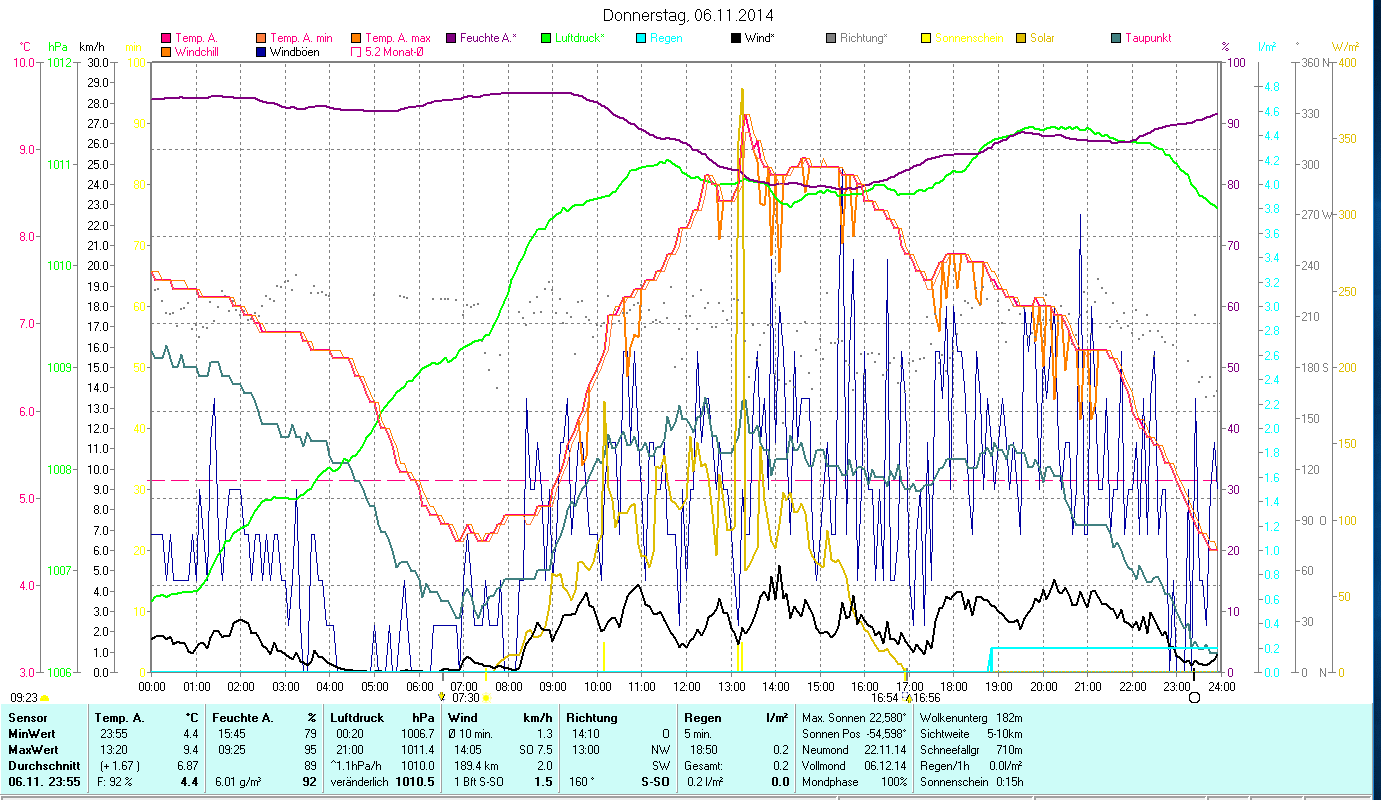Viewport: 1381px width, 800px height.
Task: Click the black Wind legend square
Action: tap(736, 38)
